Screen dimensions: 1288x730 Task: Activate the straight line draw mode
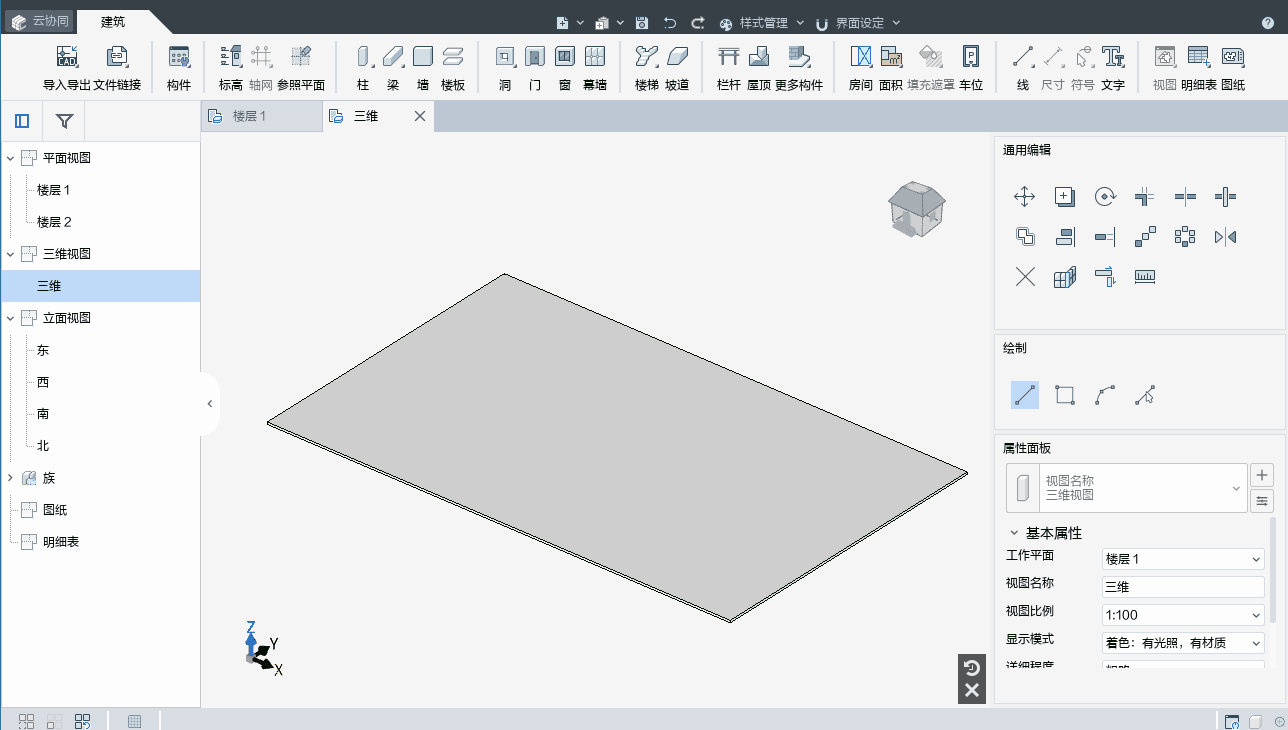tap(1025, 395)
